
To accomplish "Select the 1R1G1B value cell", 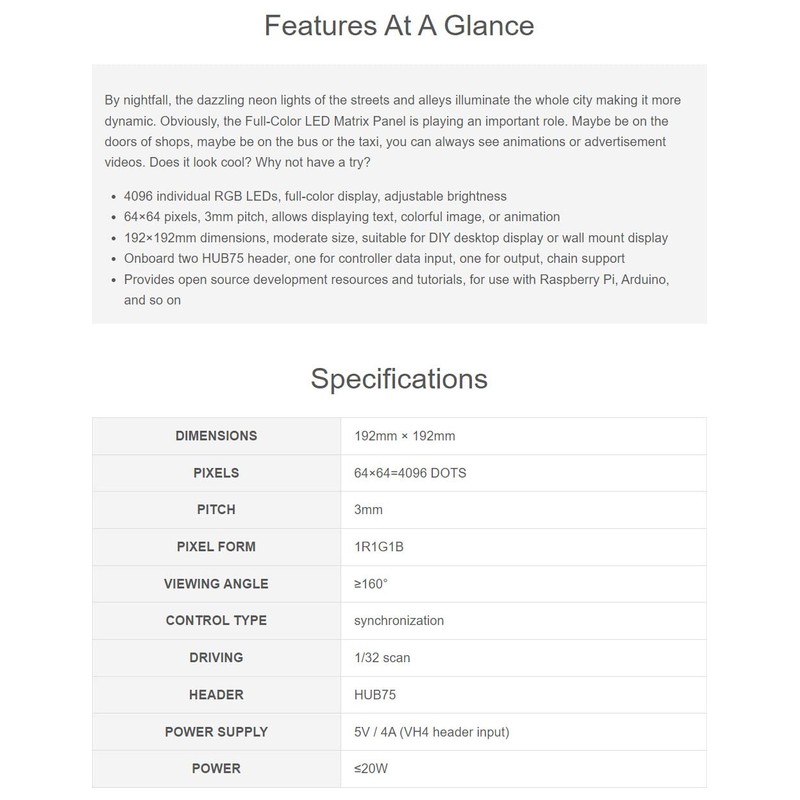I will tap(381, 547).
